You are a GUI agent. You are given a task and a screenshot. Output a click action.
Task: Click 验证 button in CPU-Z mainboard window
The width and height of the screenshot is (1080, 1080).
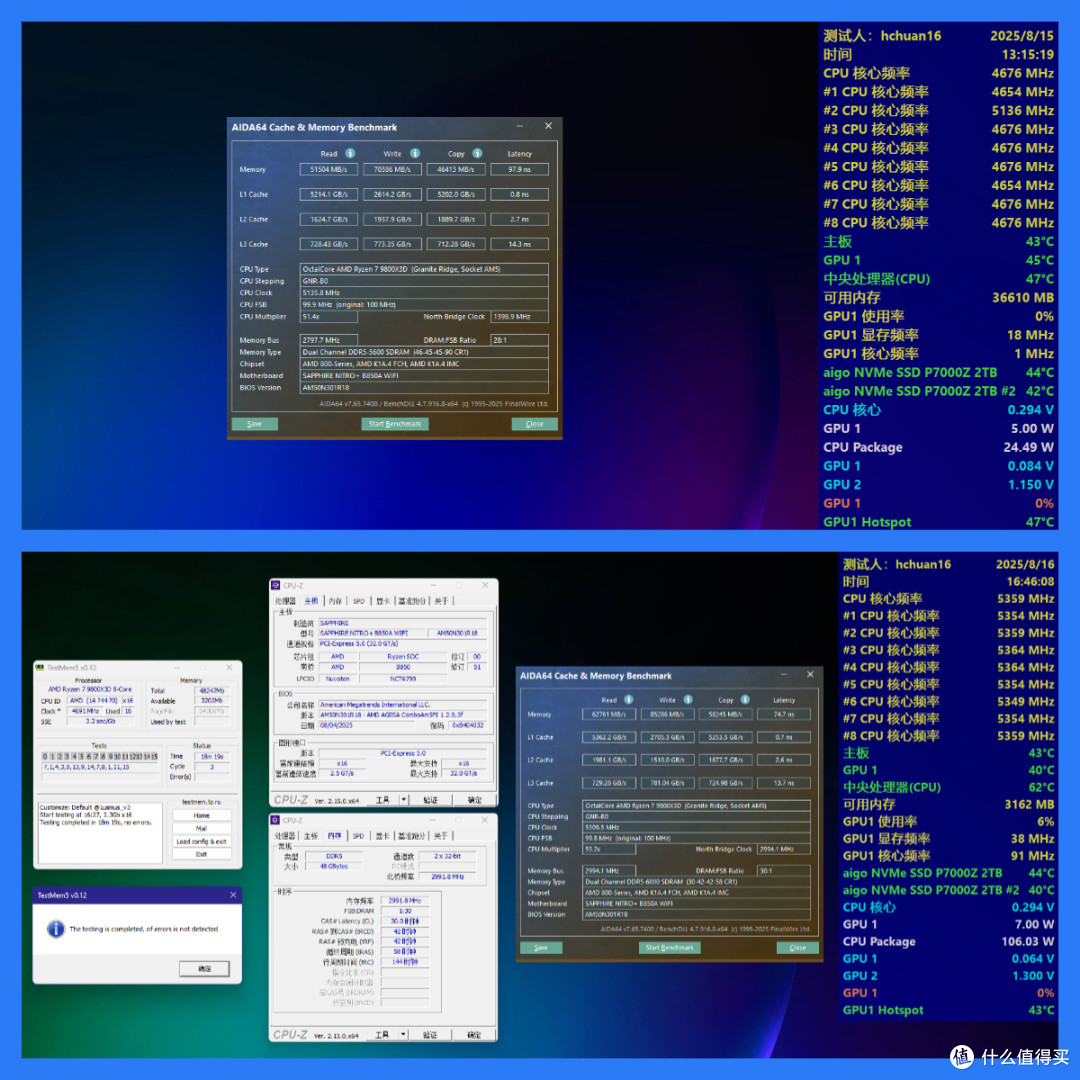coord(430,800)
